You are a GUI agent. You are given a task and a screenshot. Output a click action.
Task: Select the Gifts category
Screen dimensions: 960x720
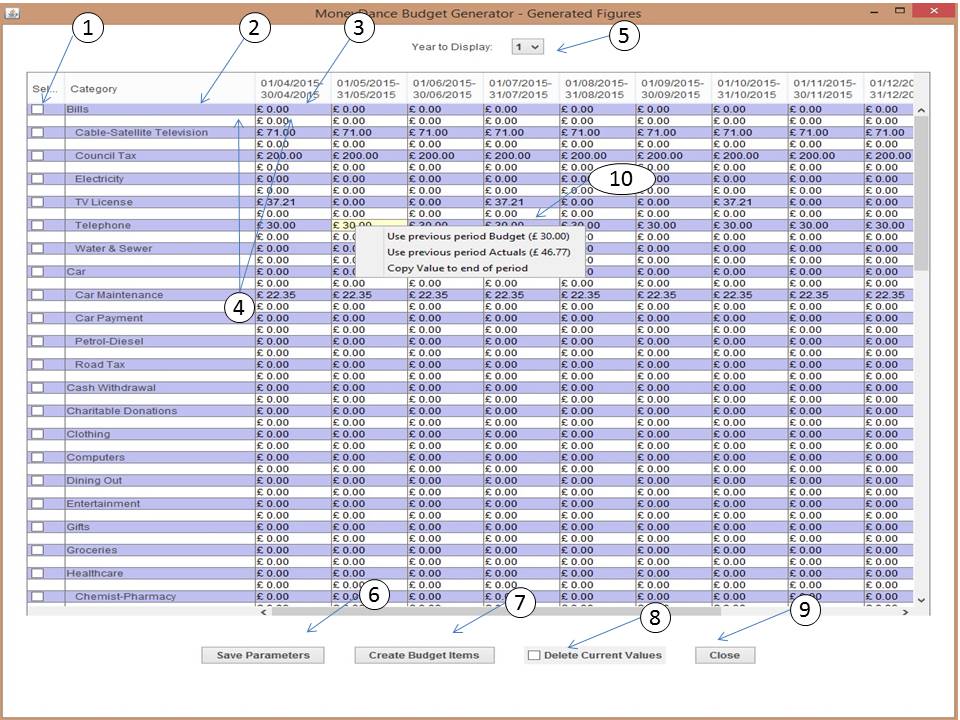click(78, 527)
